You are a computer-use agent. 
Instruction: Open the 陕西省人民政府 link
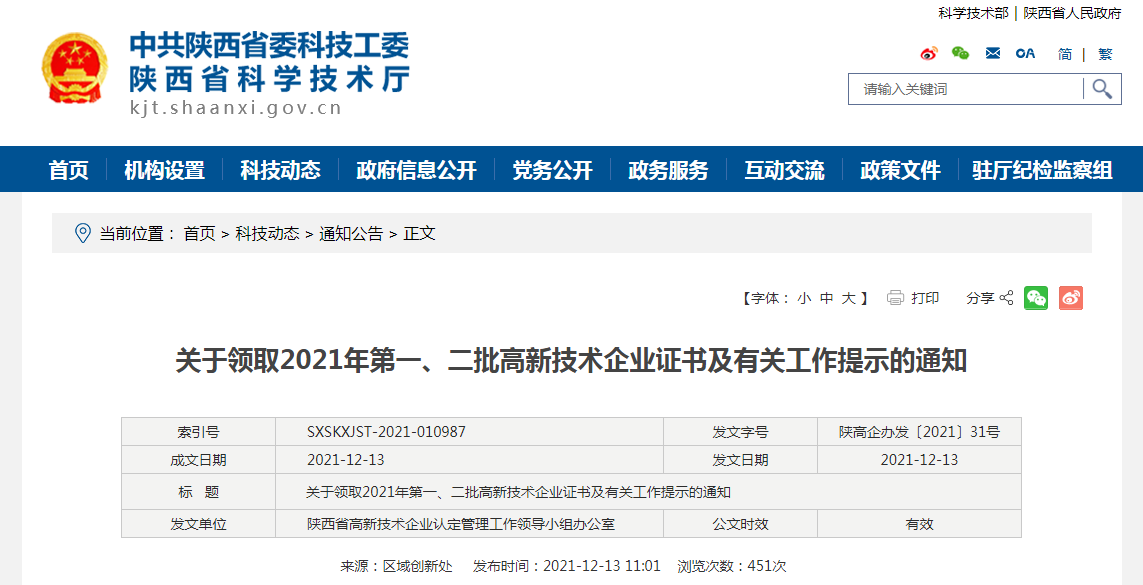tap(1072, 13)
